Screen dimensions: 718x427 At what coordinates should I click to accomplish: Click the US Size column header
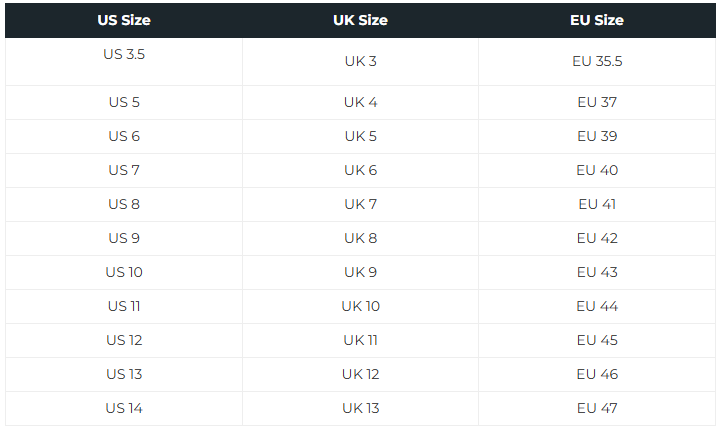coord(124,20)
